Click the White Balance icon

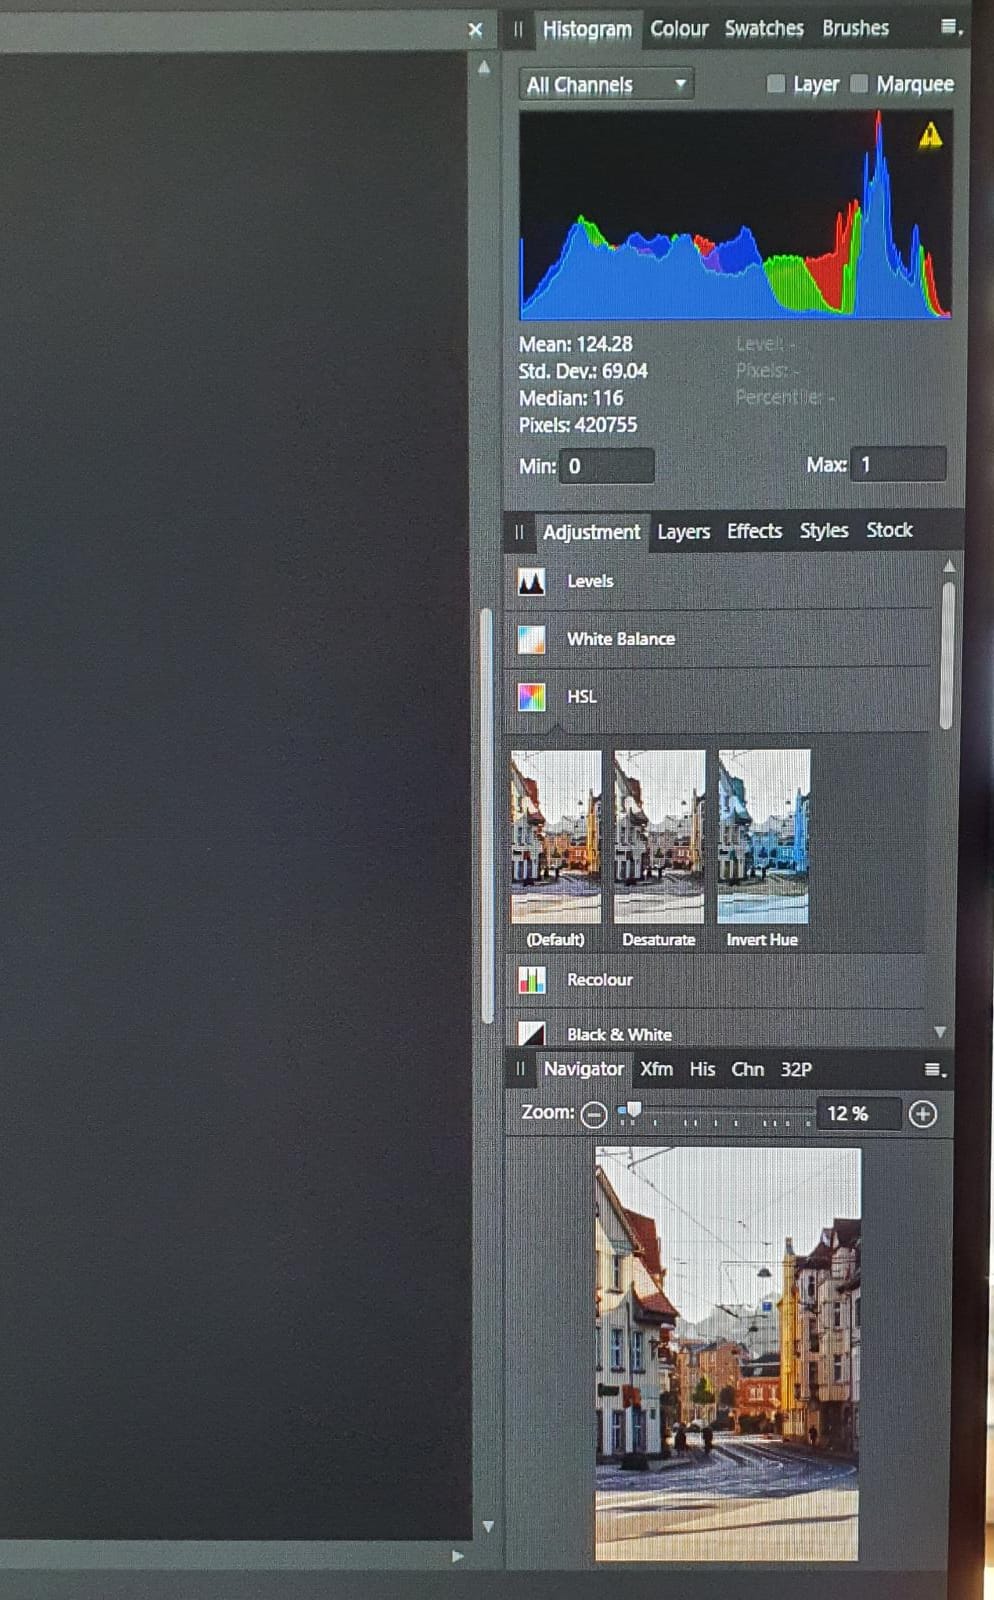click(x=531, y=639)
